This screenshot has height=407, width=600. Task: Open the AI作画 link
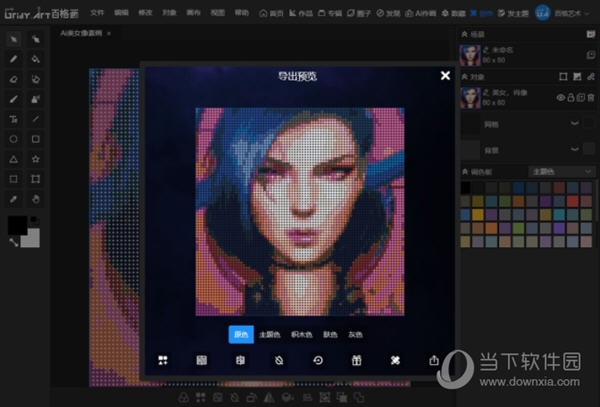point(421,13)
